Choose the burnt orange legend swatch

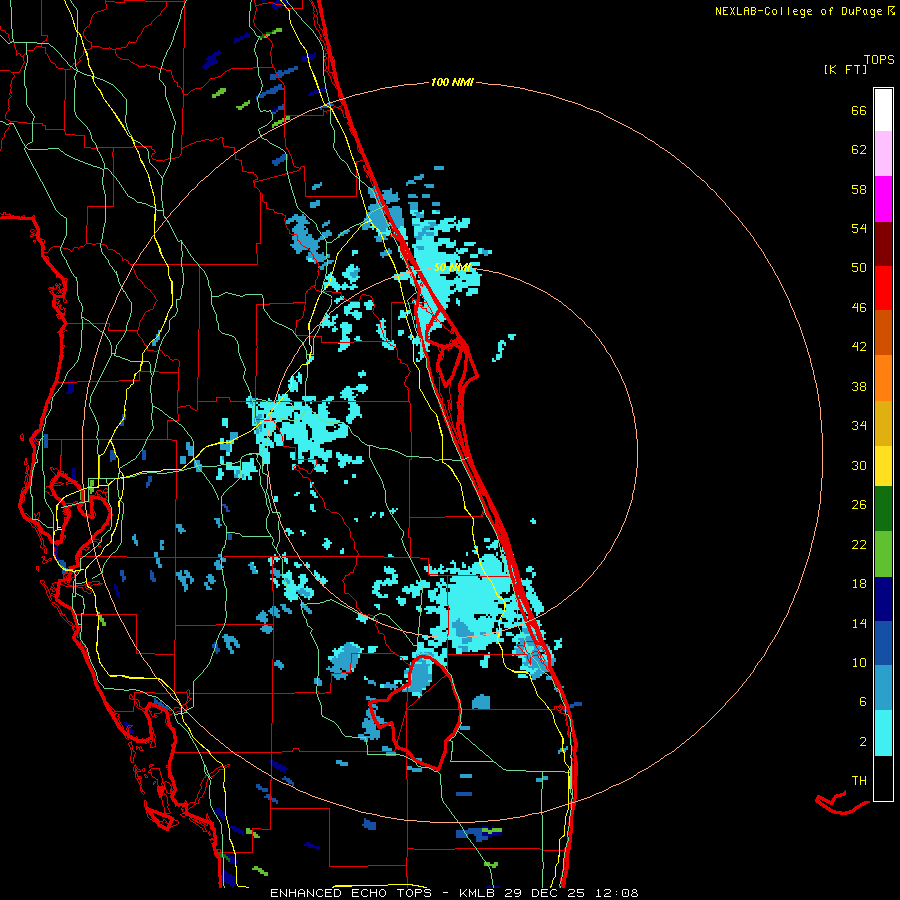point(883,333)
